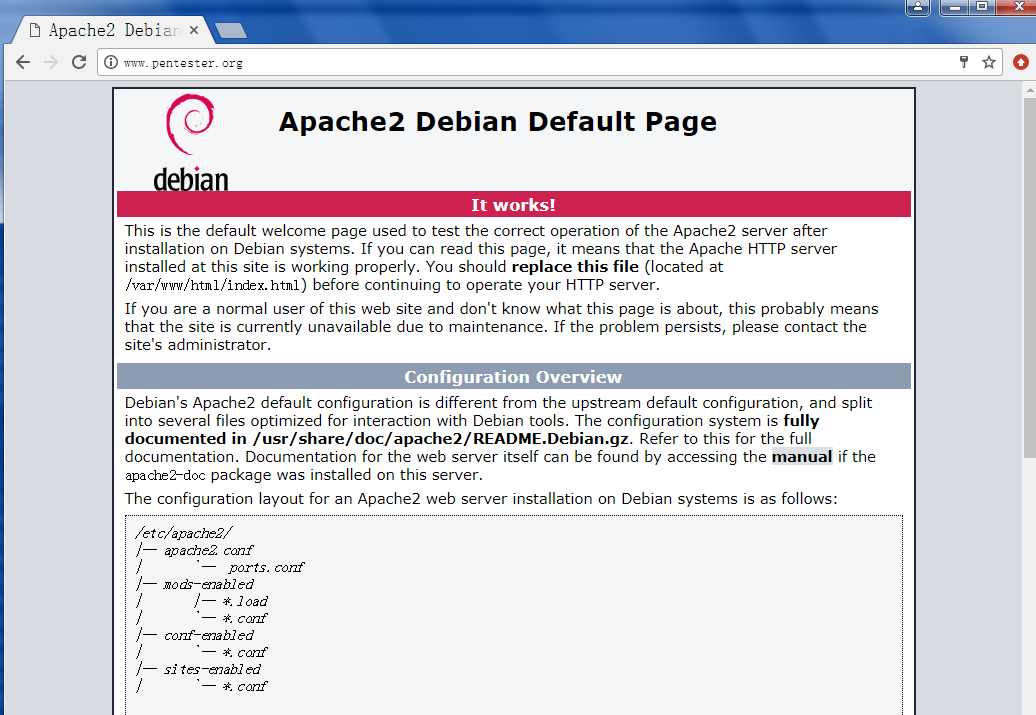Click '/etc/apache2/' in the config tree
Image resolution: width=1036 pixels, height=715 pixels.
(184, 533)
